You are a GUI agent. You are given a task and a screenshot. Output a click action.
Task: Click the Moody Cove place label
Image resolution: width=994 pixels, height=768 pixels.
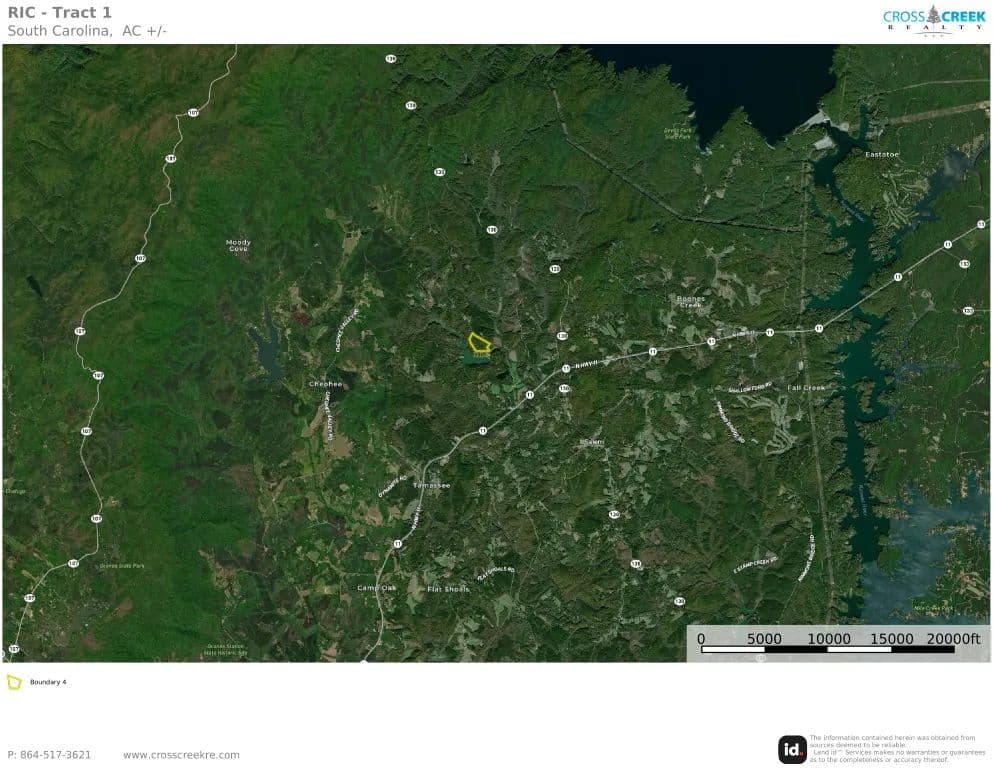(238, 245)
